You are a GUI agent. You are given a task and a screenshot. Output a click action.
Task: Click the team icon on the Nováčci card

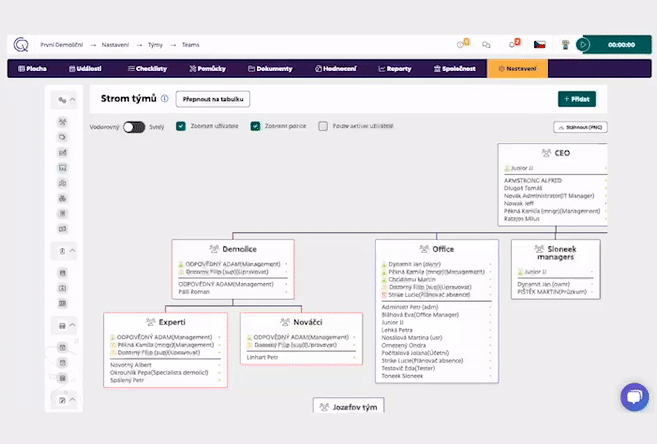point(285,322)
